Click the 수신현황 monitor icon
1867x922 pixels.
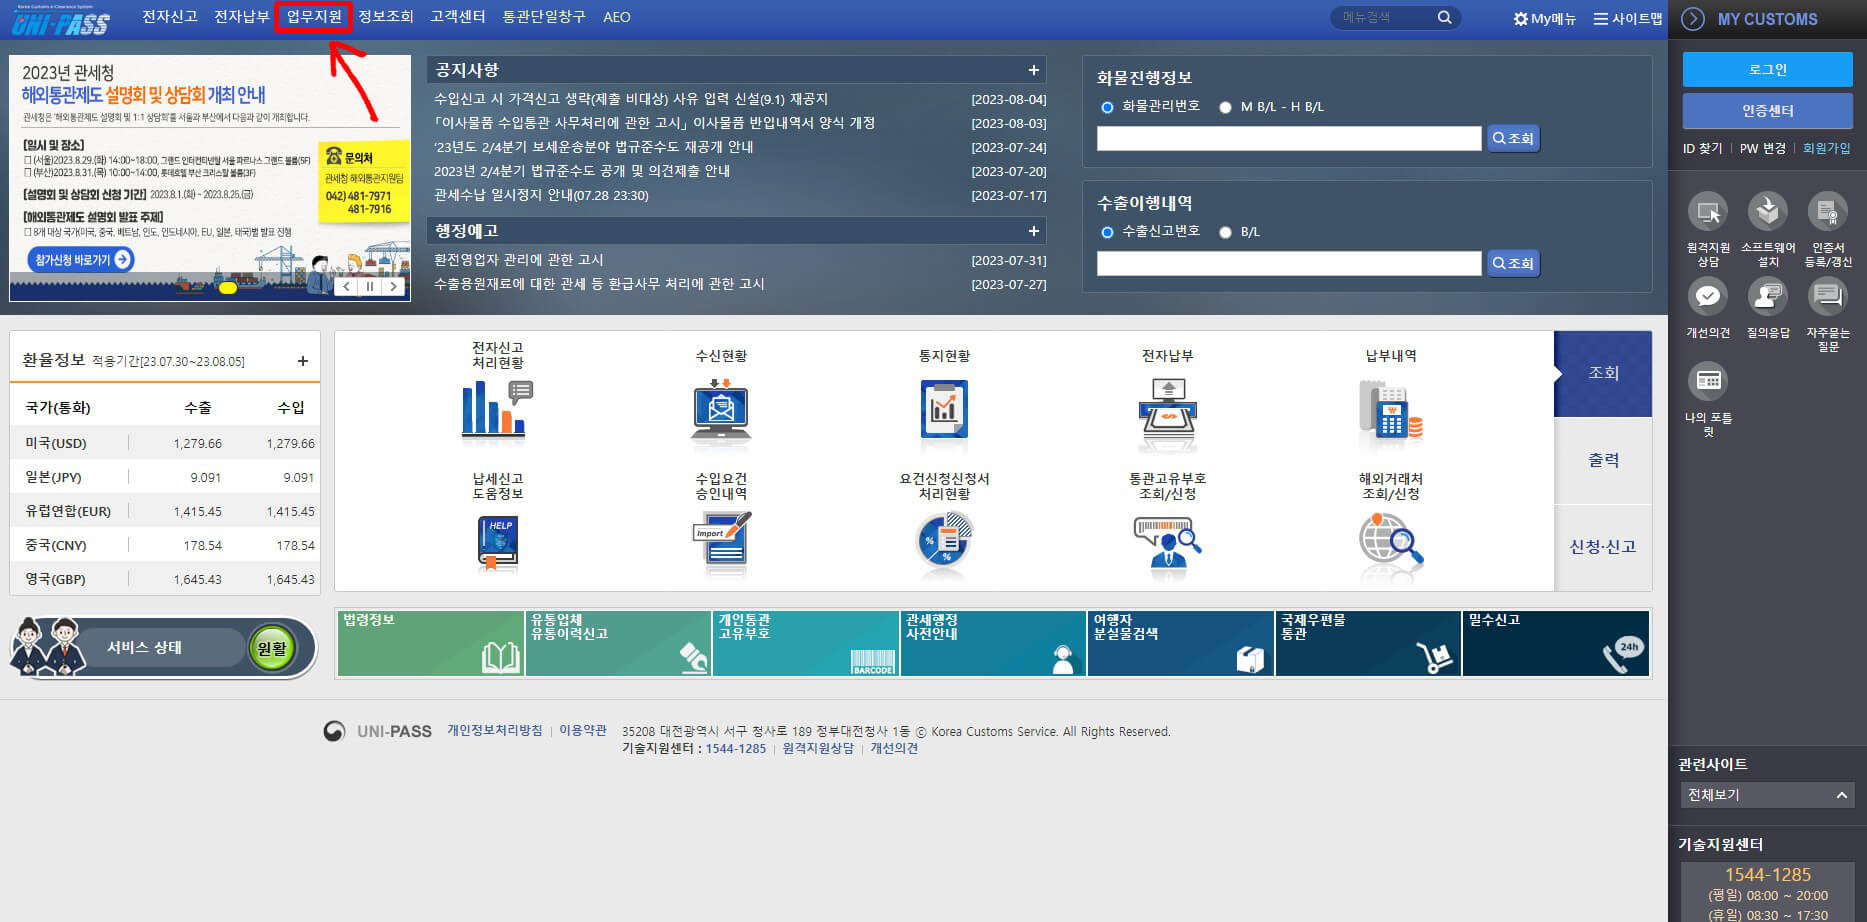[719, 410]
